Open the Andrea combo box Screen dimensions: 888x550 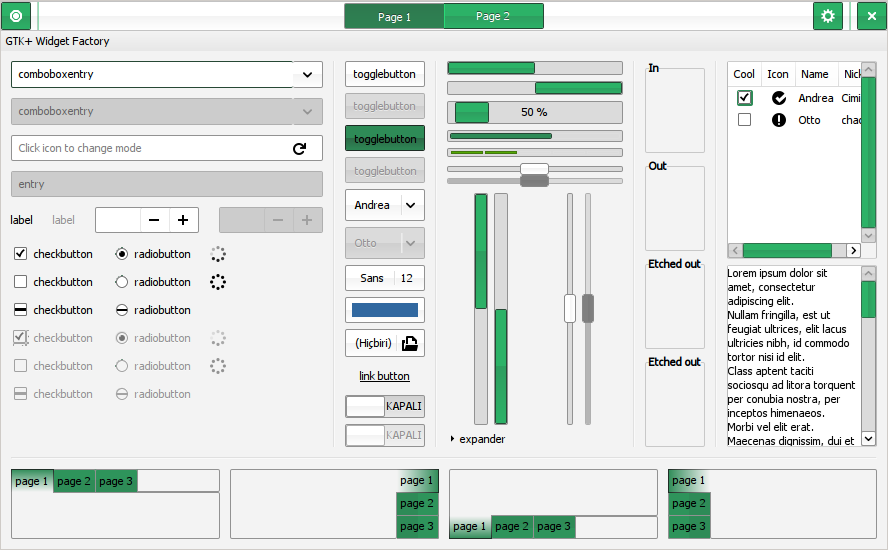385,205
